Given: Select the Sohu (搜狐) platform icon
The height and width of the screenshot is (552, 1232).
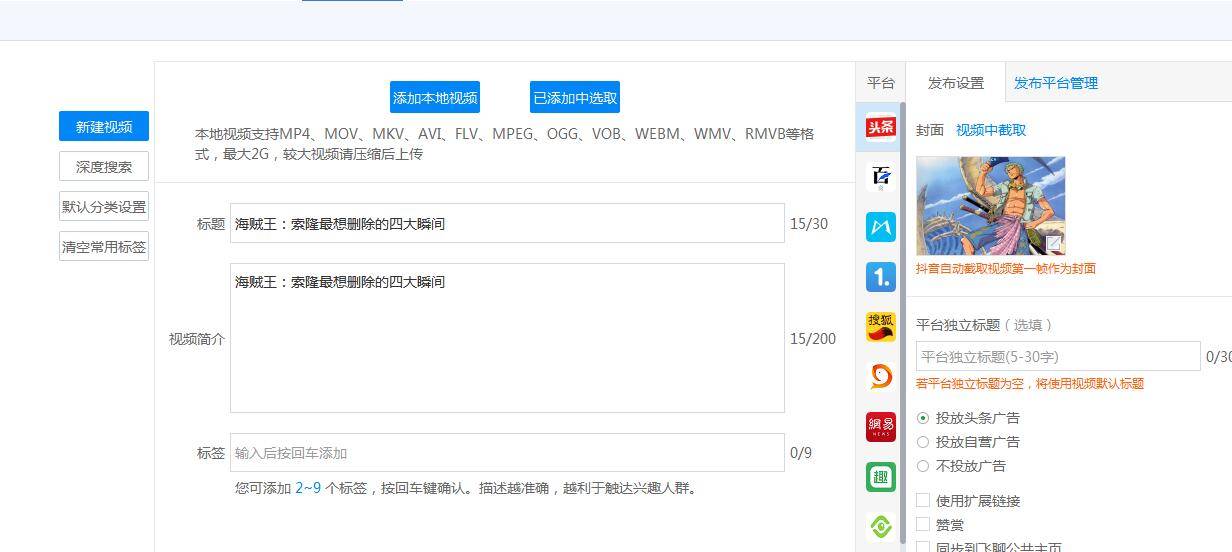Looking at the screenshot, I should tap(880, 327).
